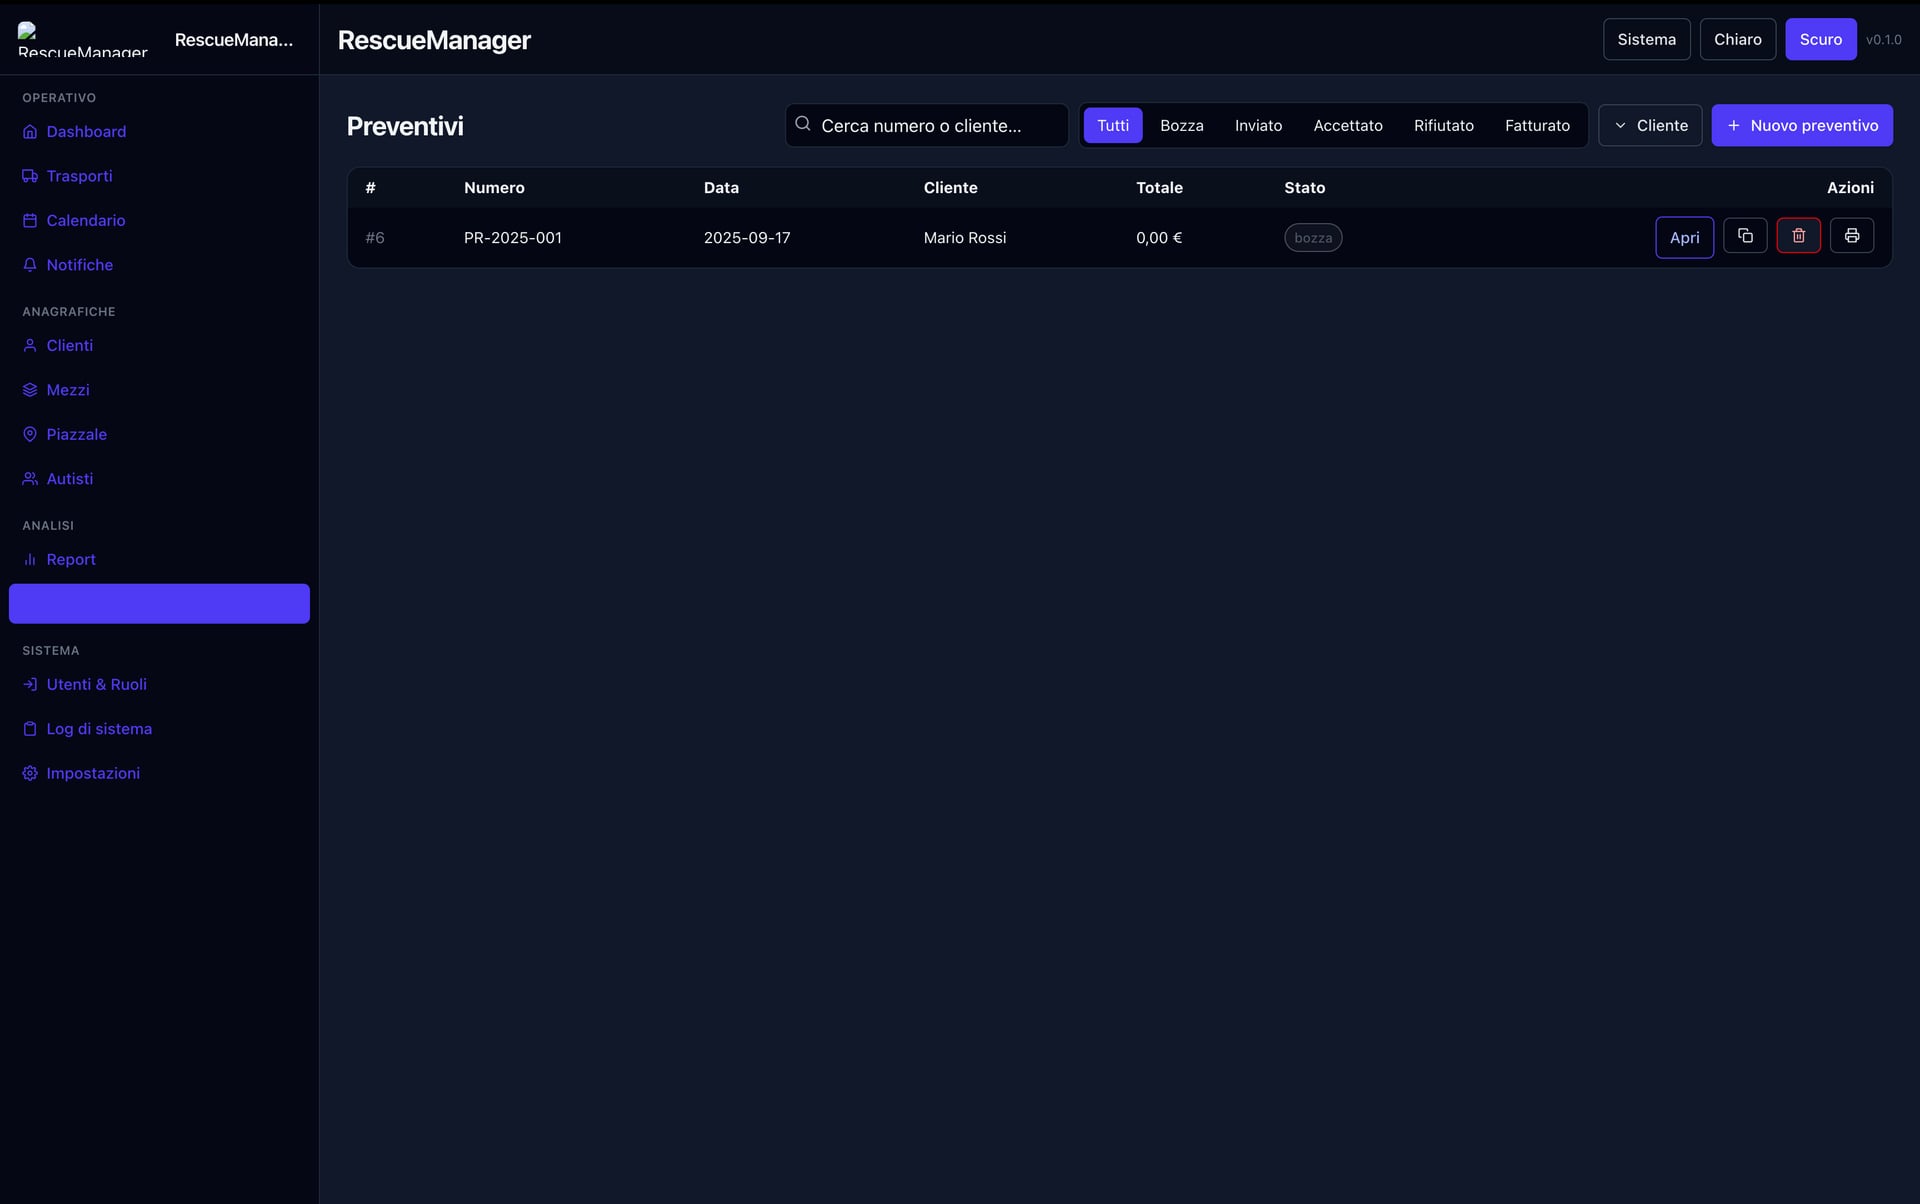
Task: Open Dashboard from the sidebar
Action: 85,131
